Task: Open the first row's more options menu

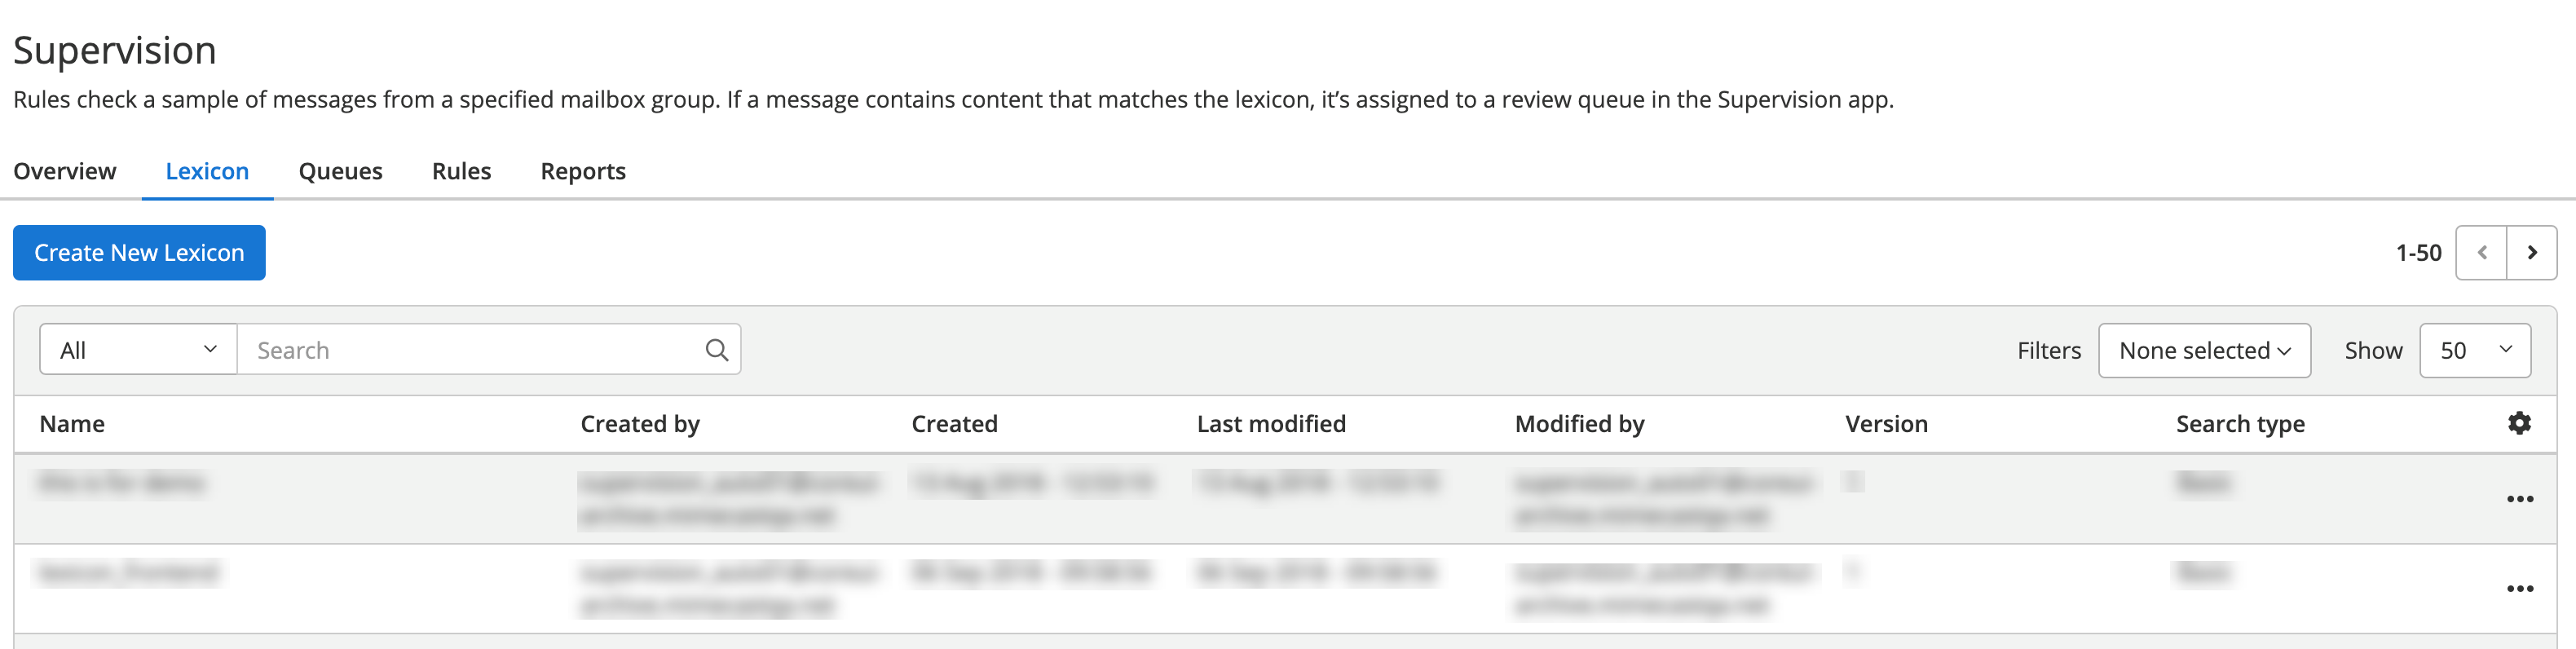Action: [x=2519, y=499]
